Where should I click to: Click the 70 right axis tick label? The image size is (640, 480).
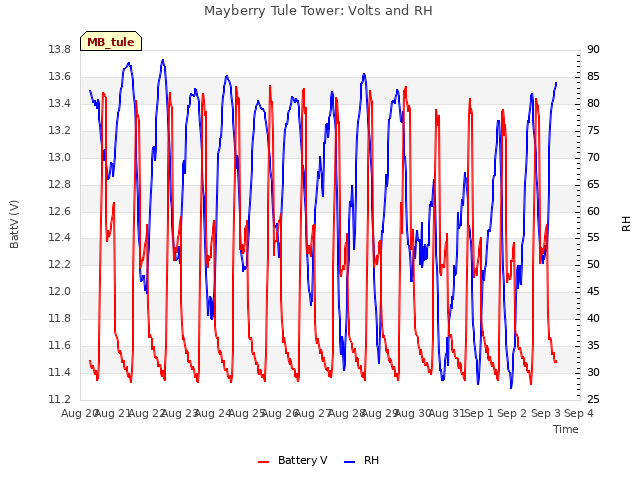[x=593, y=158]
